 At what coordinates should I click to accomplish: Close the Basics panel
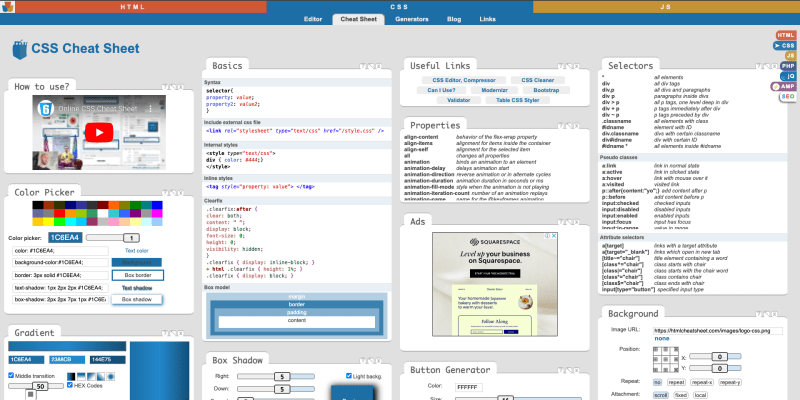(x=379, y=66)
